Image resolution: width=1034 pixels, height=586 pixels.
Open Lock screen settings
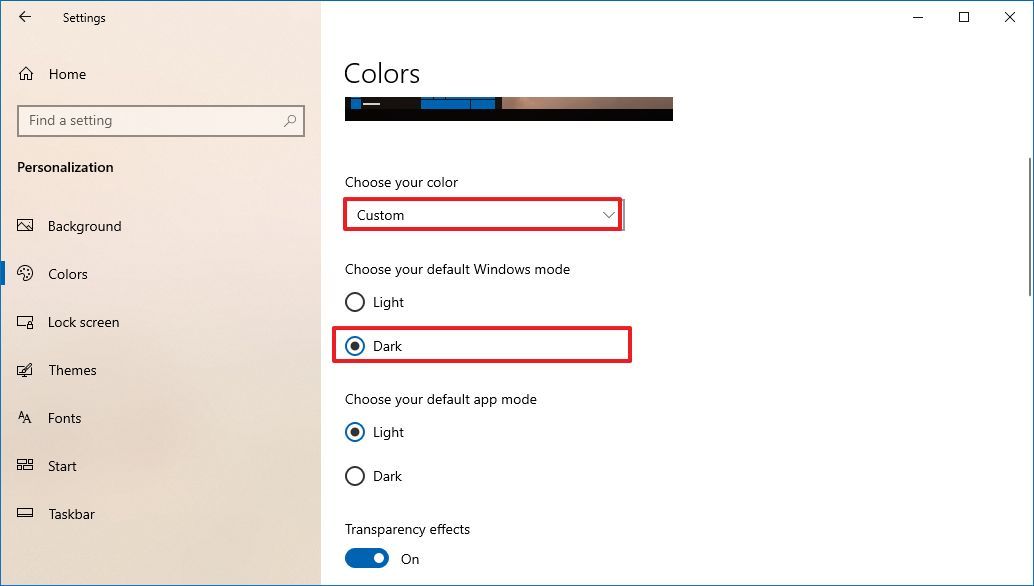(85, 322)
